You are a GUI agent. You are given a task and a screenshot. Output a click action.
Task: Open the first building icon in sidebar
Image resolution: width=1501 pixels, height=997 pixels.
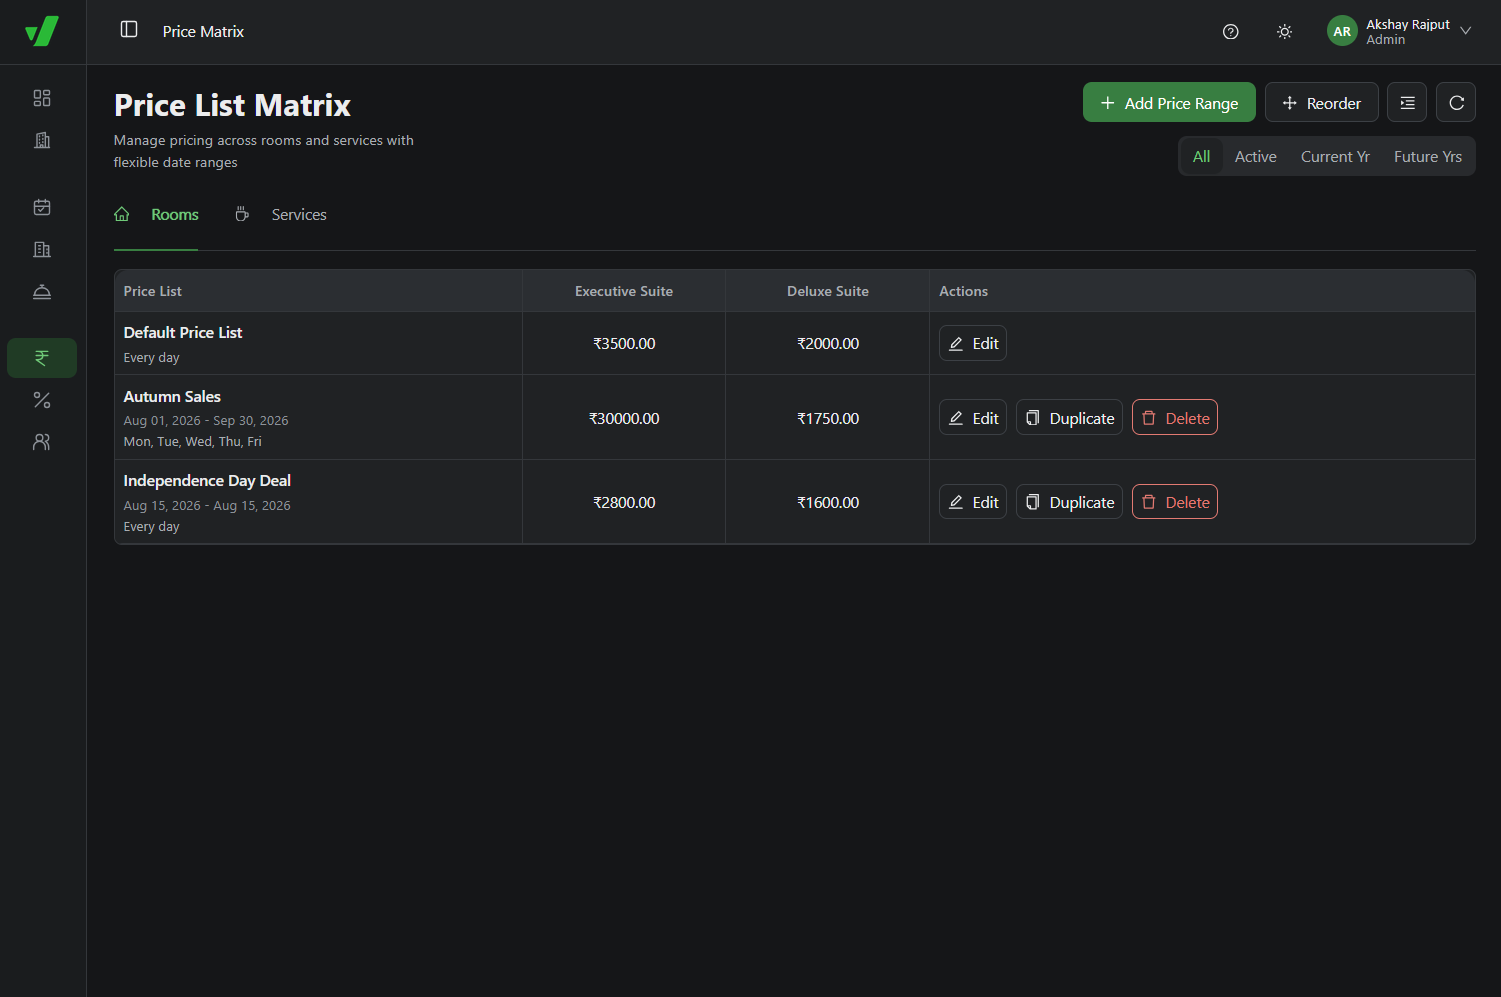tap(42, 140)
